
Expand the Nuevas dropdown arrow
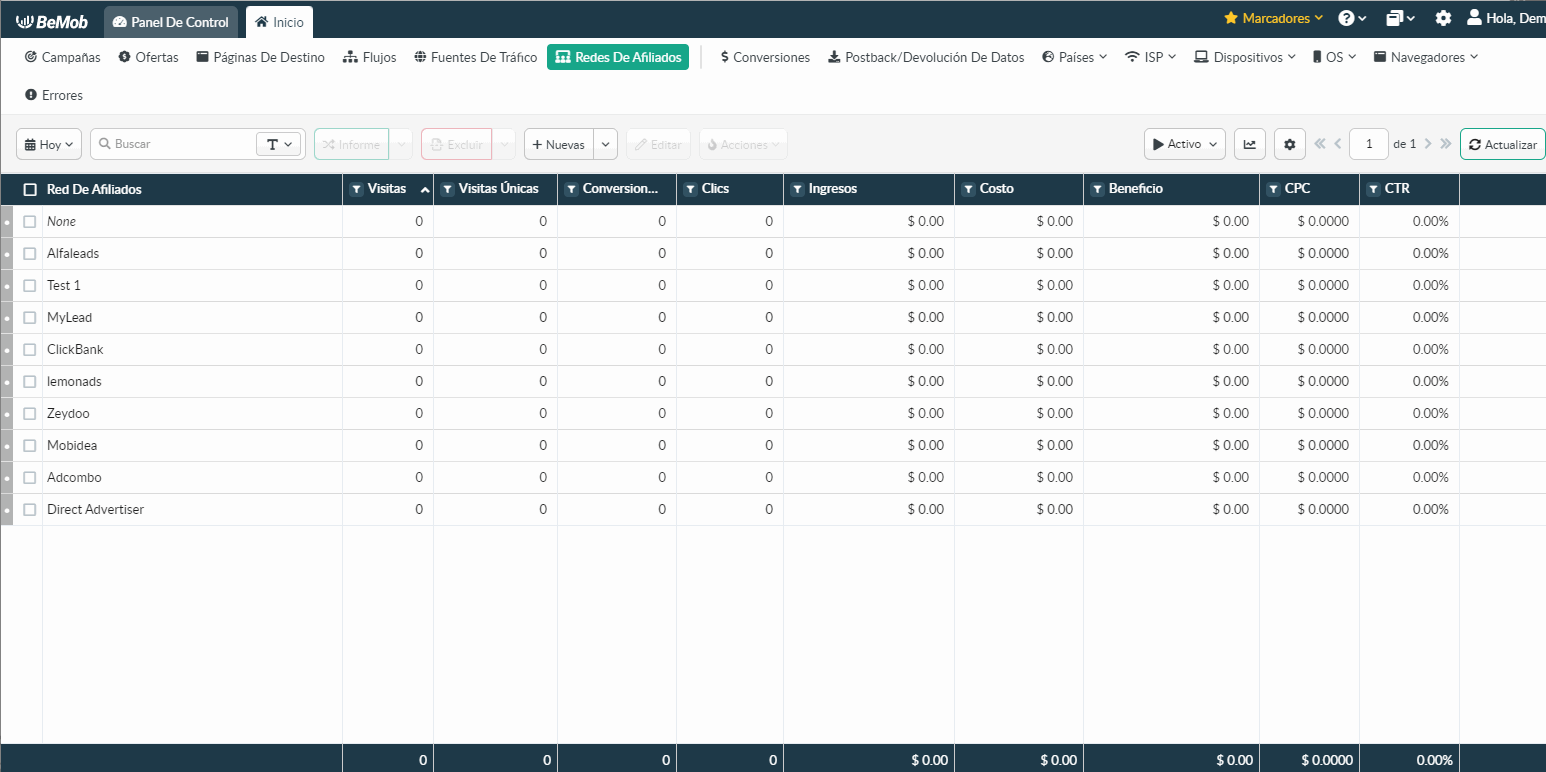[x=605, y=144]
